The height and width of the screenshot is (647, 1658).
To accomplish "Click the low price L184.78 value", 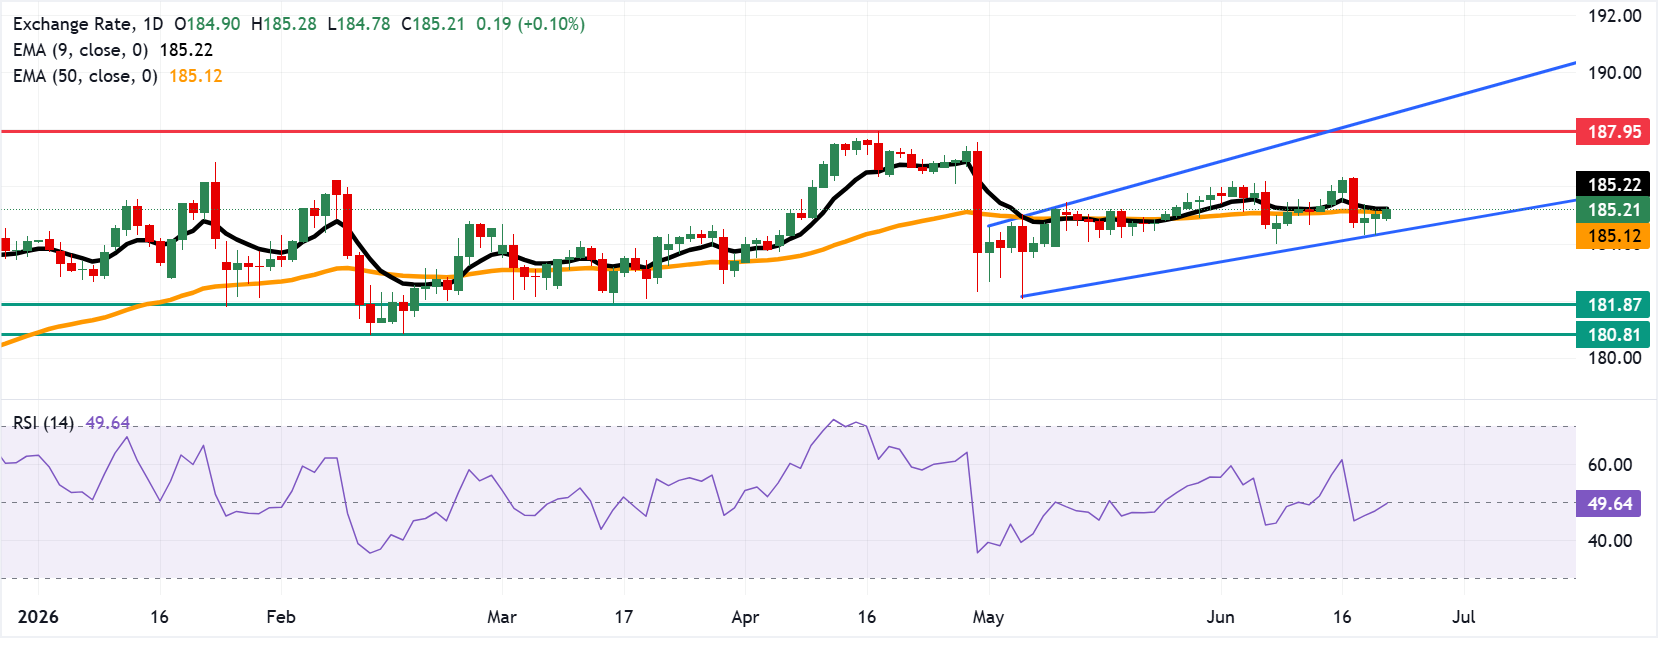I will [359, 23].
